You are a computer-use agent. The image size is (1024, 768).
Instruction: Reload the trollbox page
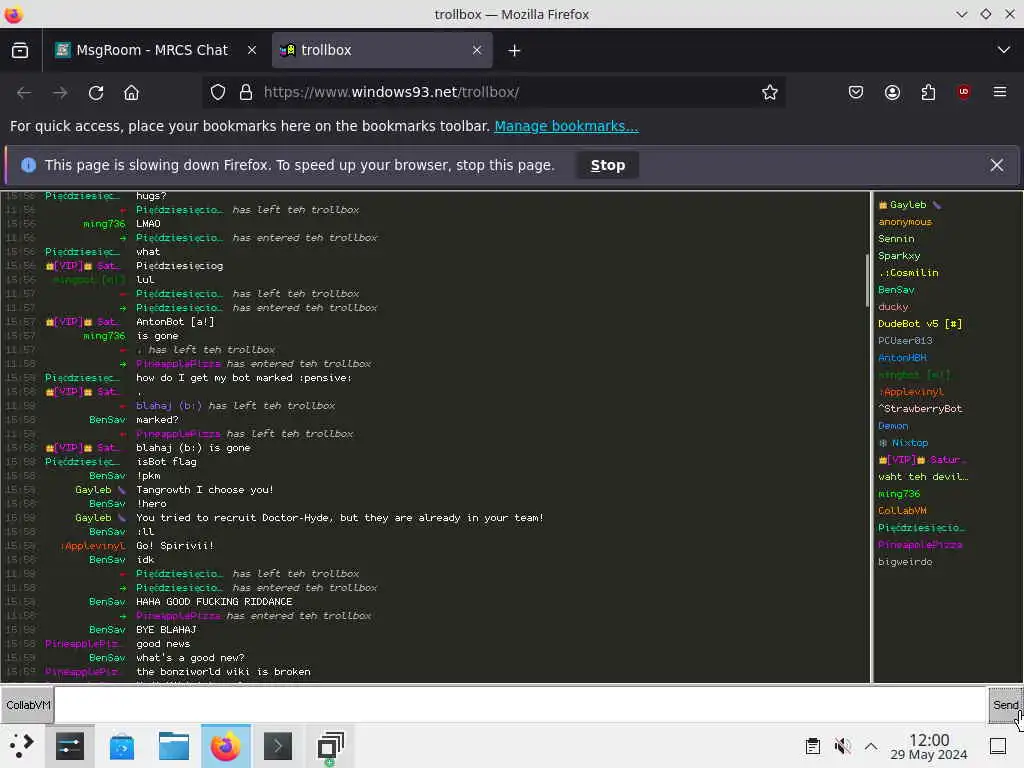pyautogui.click(x=96, y=93)
